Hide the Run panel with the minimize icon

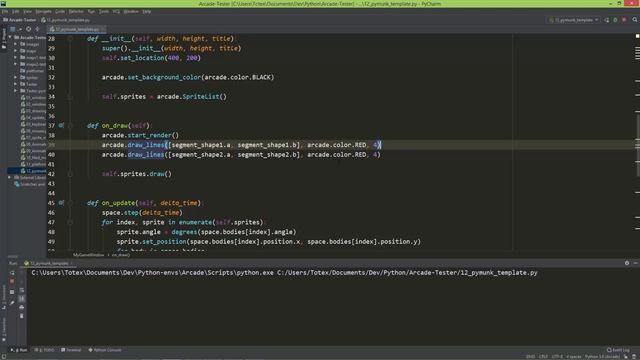point(636,263)
